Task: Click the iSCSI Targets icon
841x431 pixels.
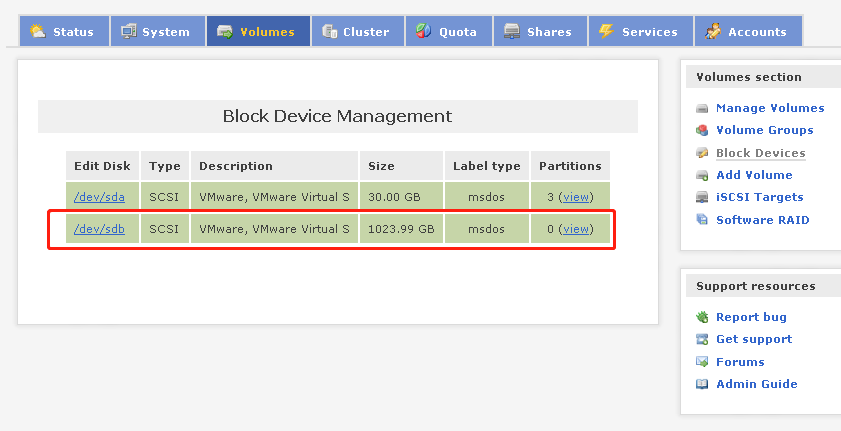Action: coord(703,197)
